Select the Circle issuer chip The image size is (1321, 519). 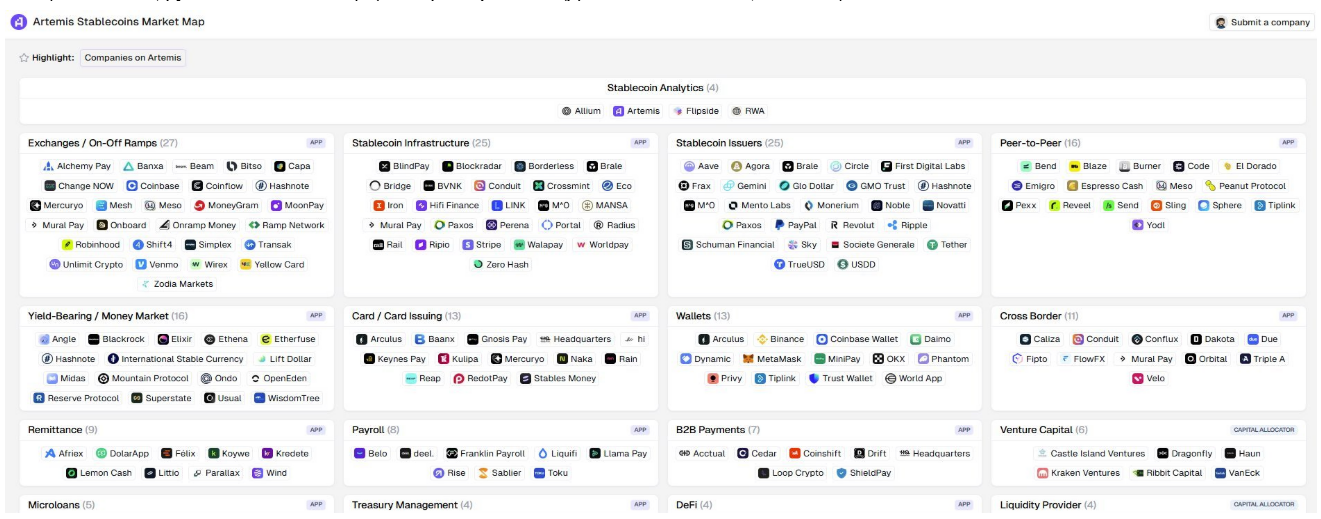coord(849,166)
